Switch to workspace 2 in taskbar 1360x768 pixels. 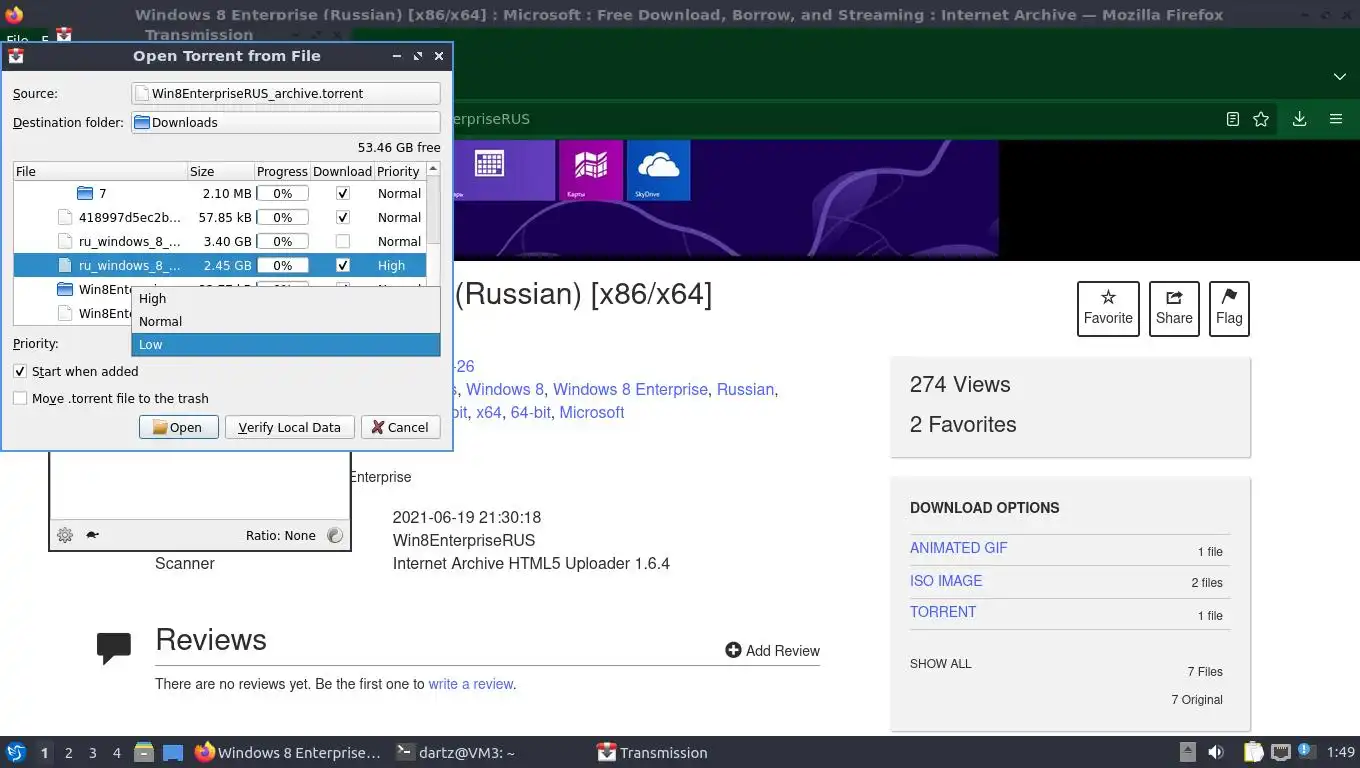69,753
